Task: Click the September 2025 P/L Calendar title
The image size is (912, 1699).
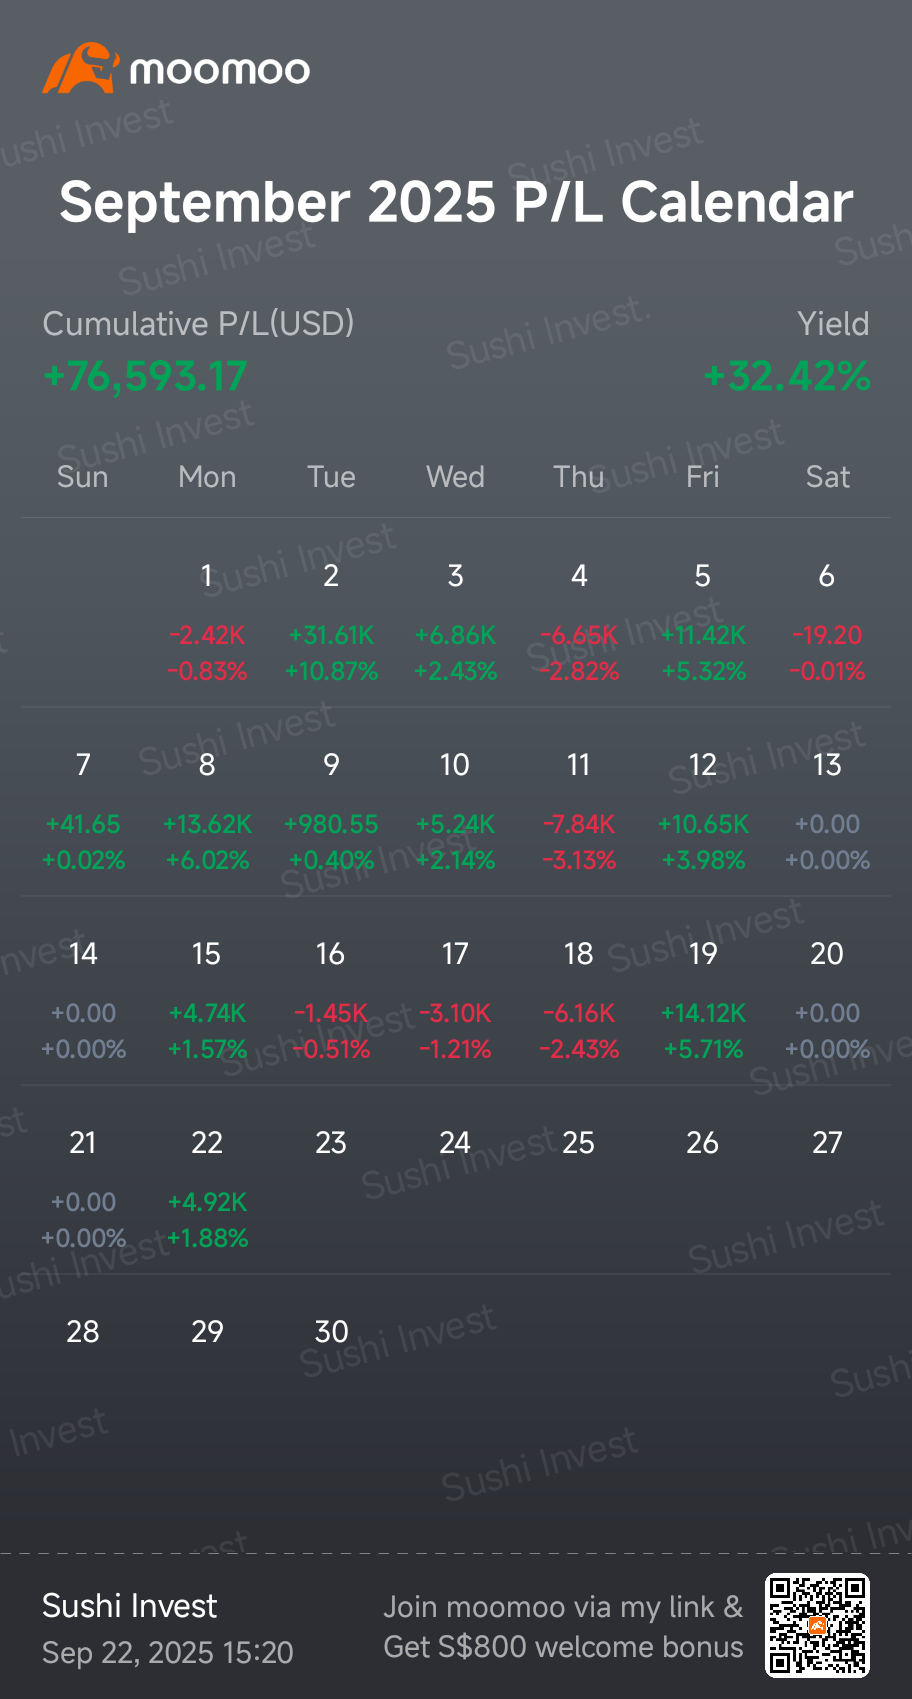Action: pos(456,203)
